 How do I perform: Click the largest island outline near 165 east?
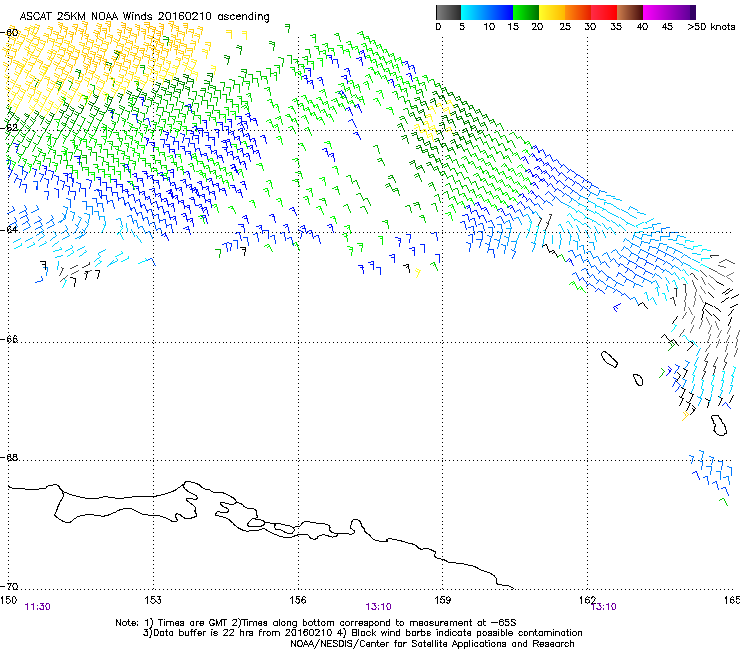(719, 425)
